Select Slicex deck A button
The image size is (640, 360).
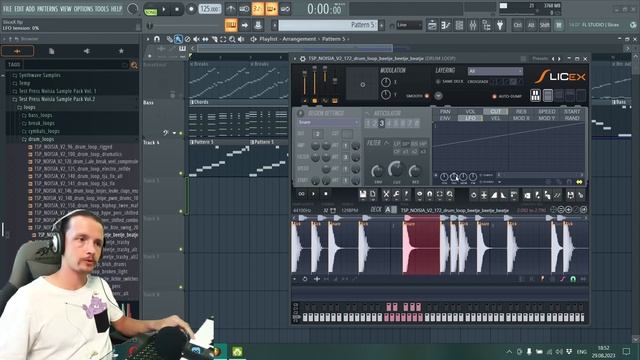point(387,210)
